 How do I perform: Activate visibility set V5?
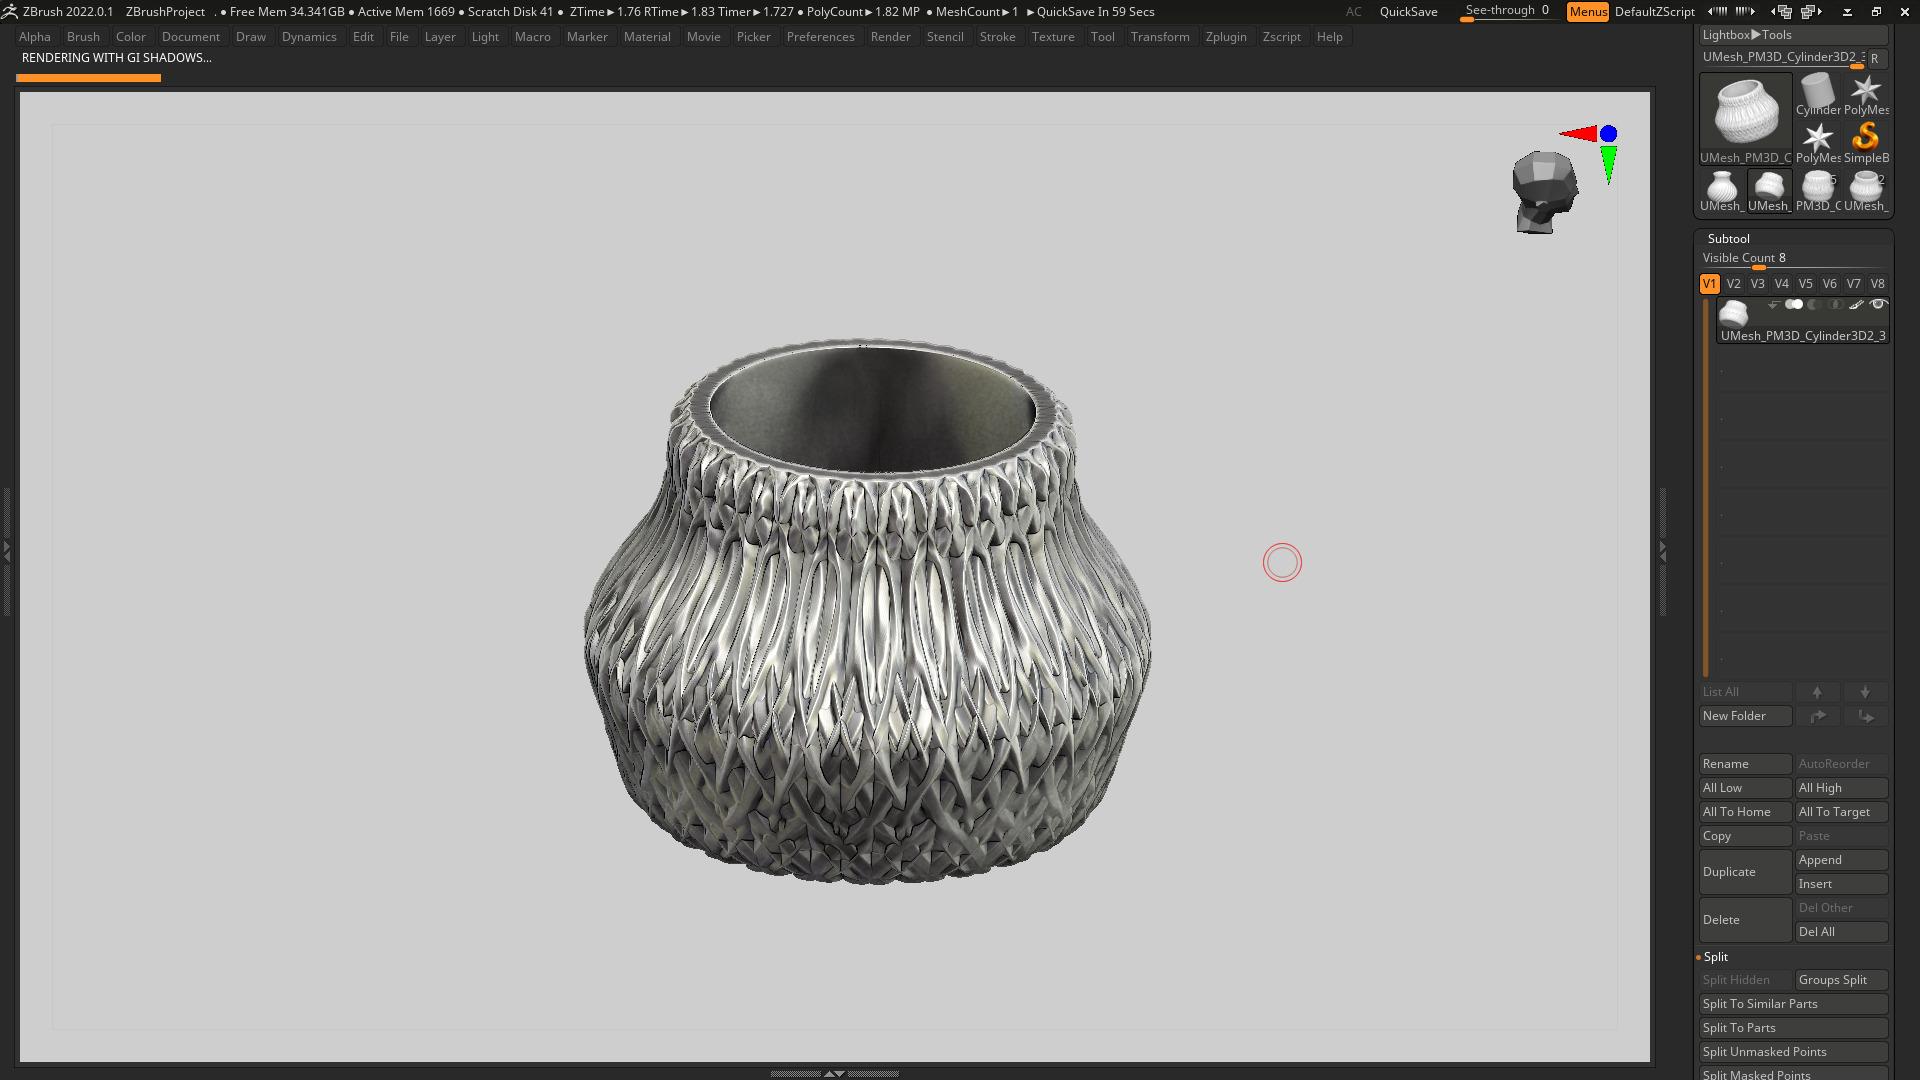(x=1805, y=284)
